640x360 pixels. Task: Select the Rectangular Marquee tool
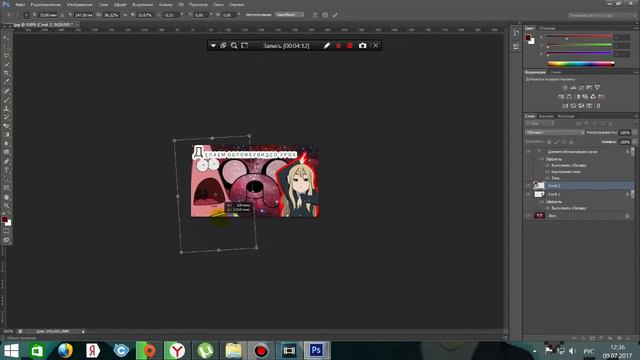(6, 46)
